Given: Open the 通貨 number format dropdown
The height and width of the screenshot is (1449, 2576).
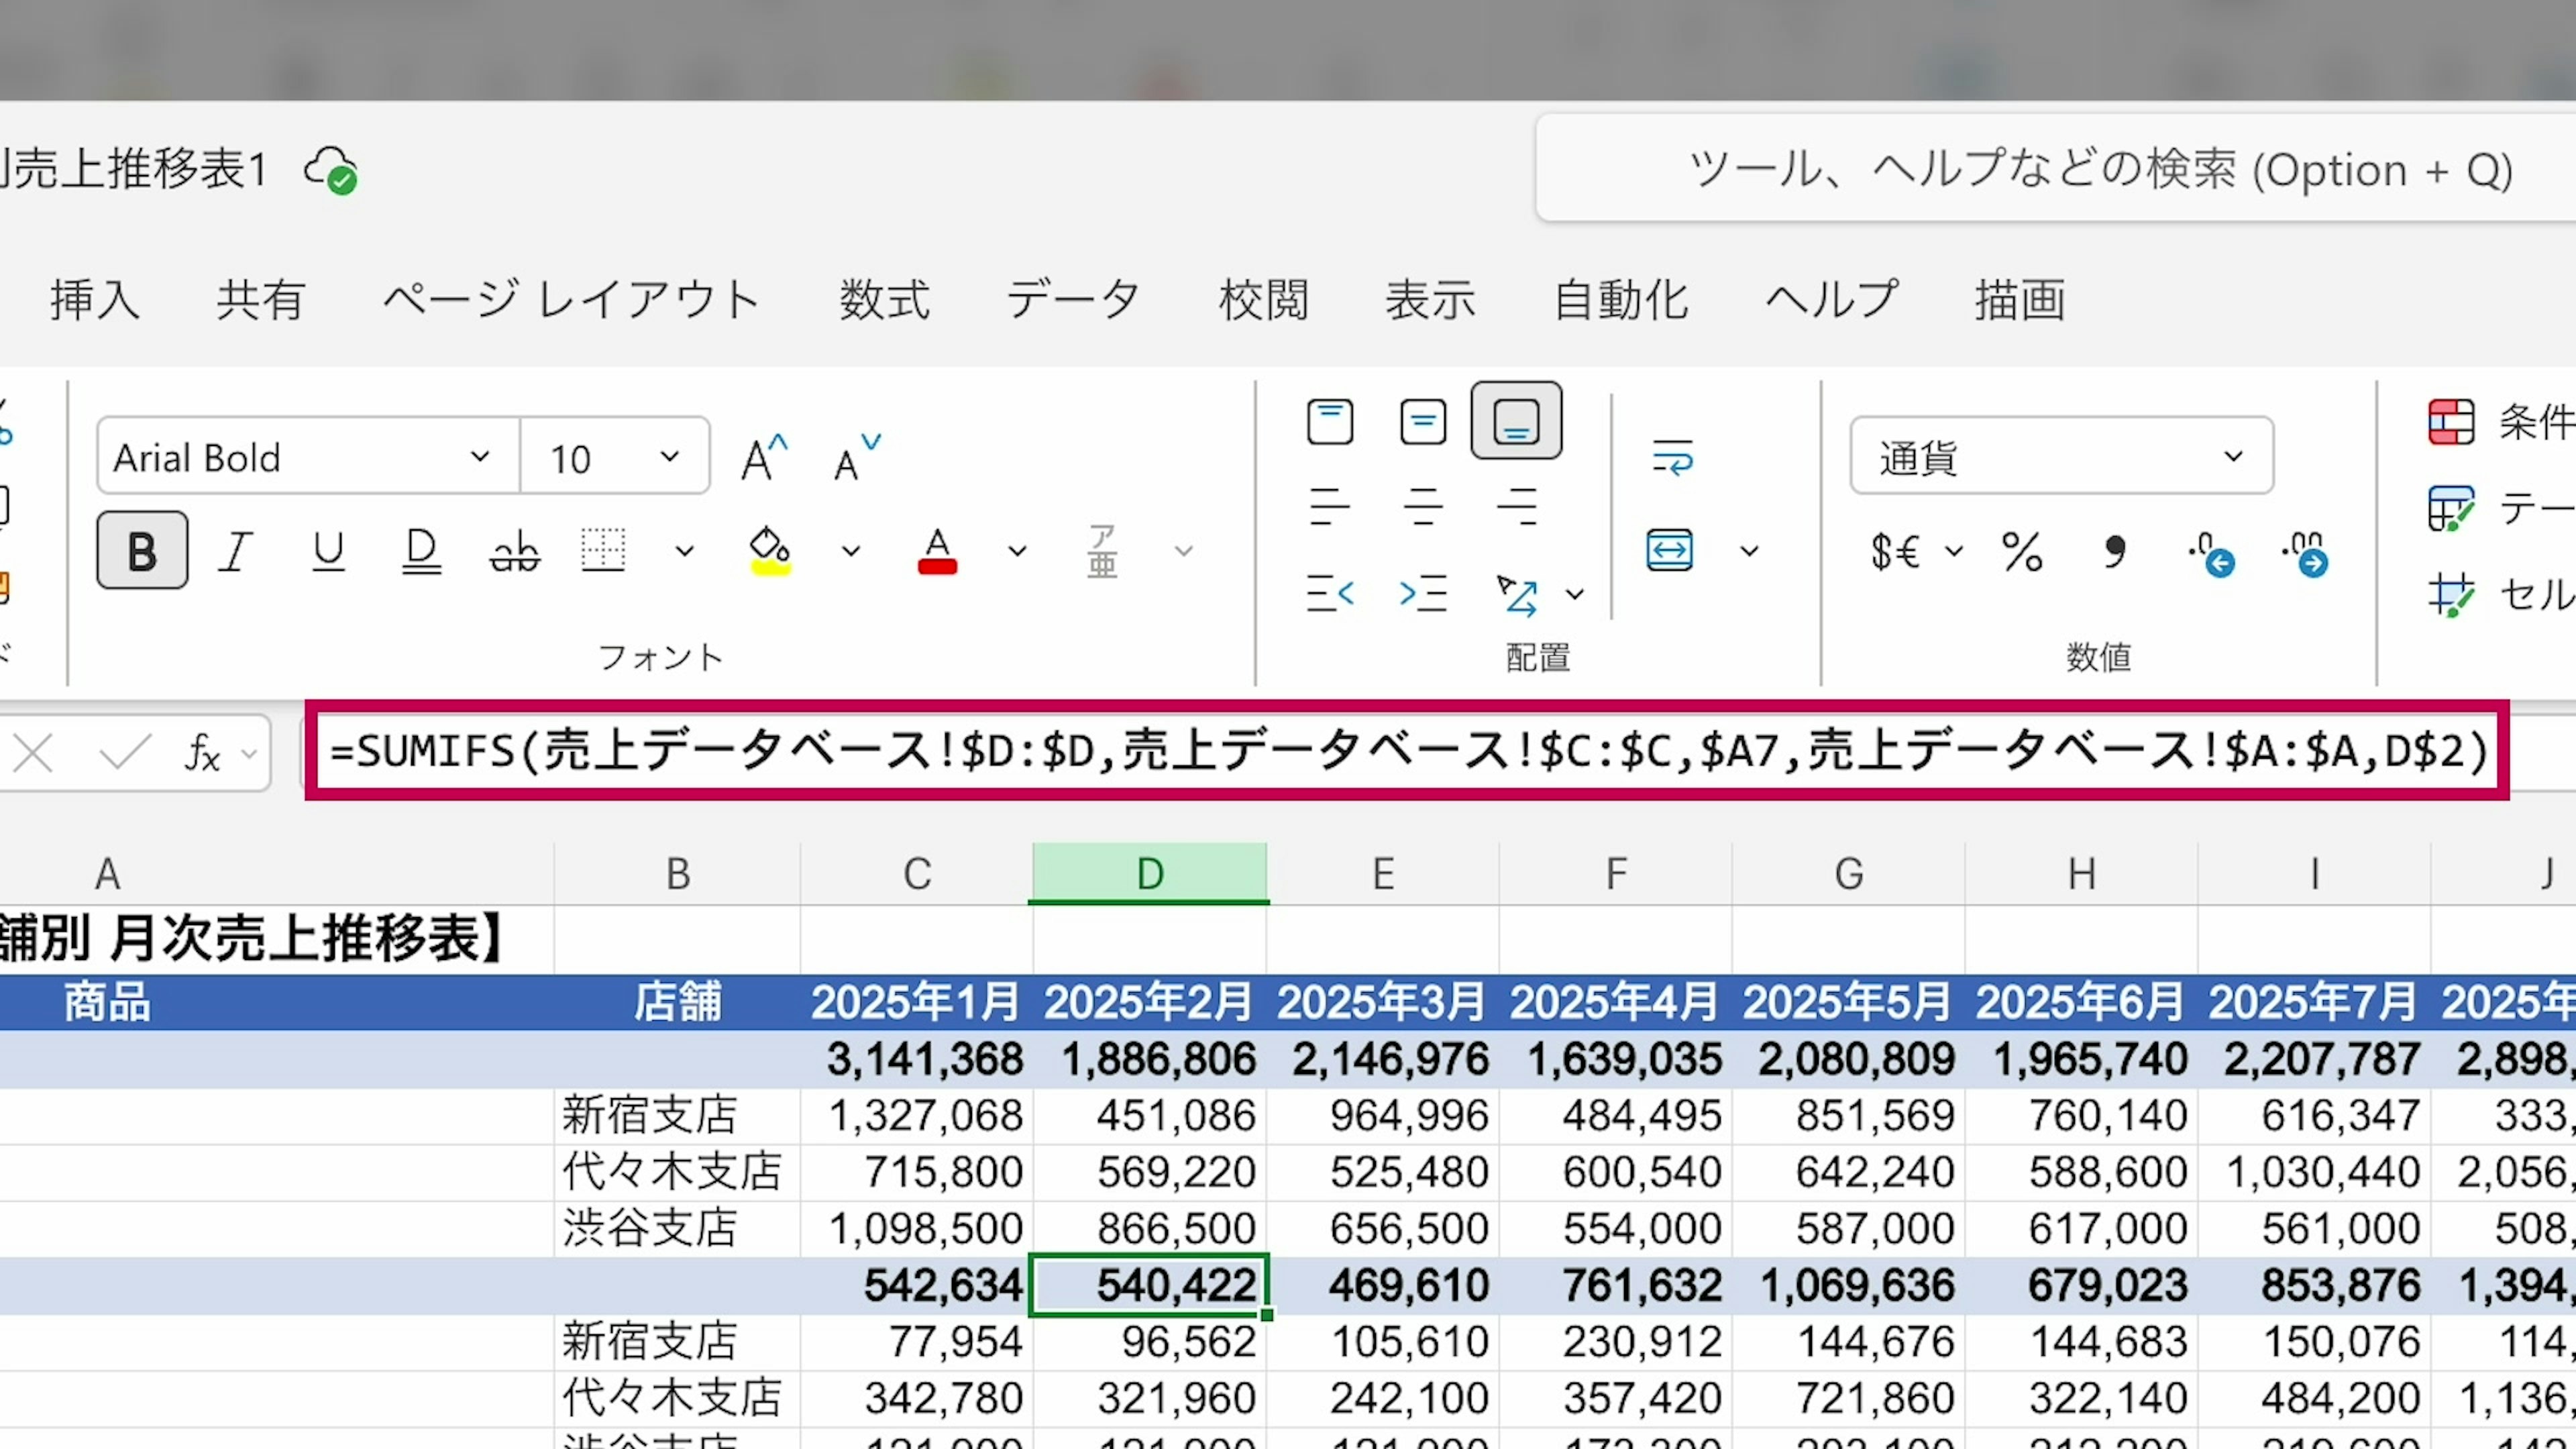Looking at the screenshot, I should click(x=2232, y=457).
